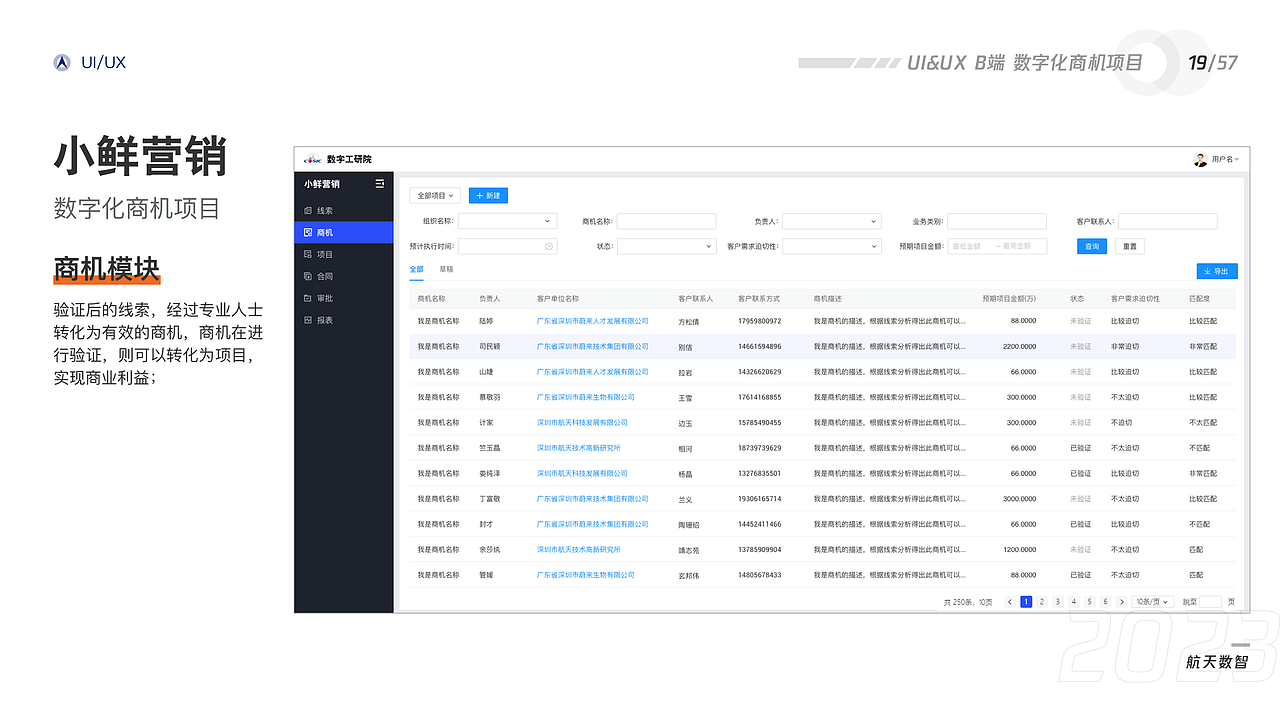This screenshot has width=1280, height=720.
Task: Go to page 6 in pagination
Action: (x=1106, y=602)
